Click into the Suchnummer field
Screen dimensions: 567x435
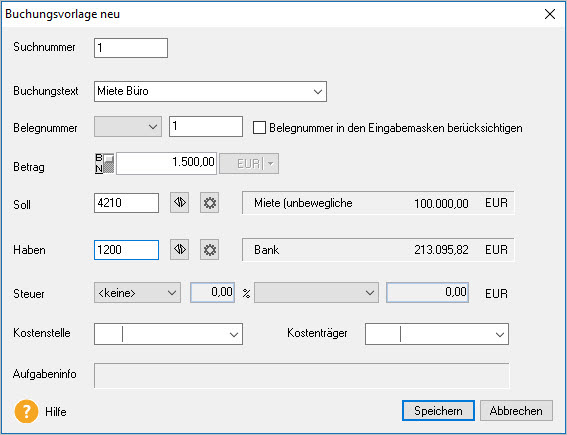[131, 48]
